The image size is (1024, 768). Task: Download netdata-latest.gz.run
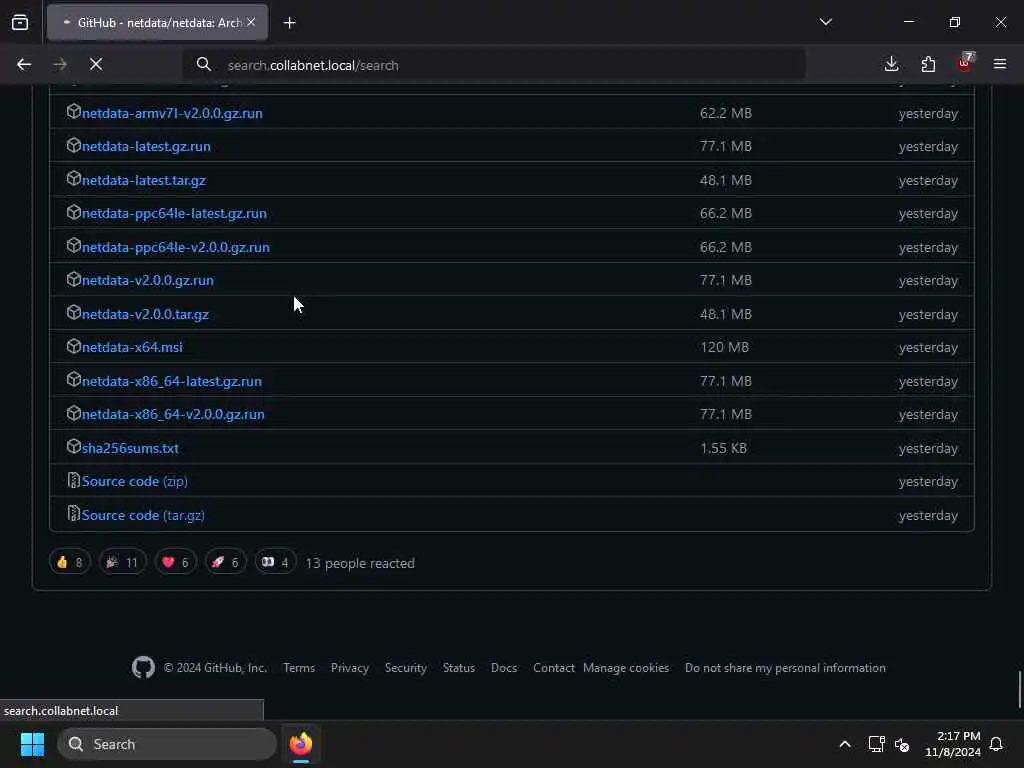click(x=146, y=146)
